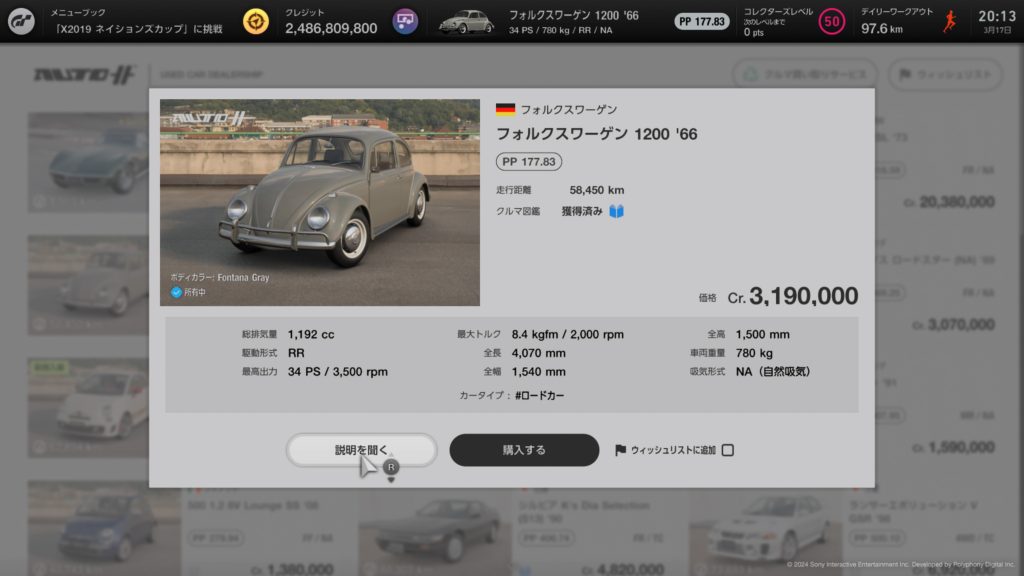Click the #ロードカー car type tag
Viewport: 1024px width, 576px height.
(539, 396)
